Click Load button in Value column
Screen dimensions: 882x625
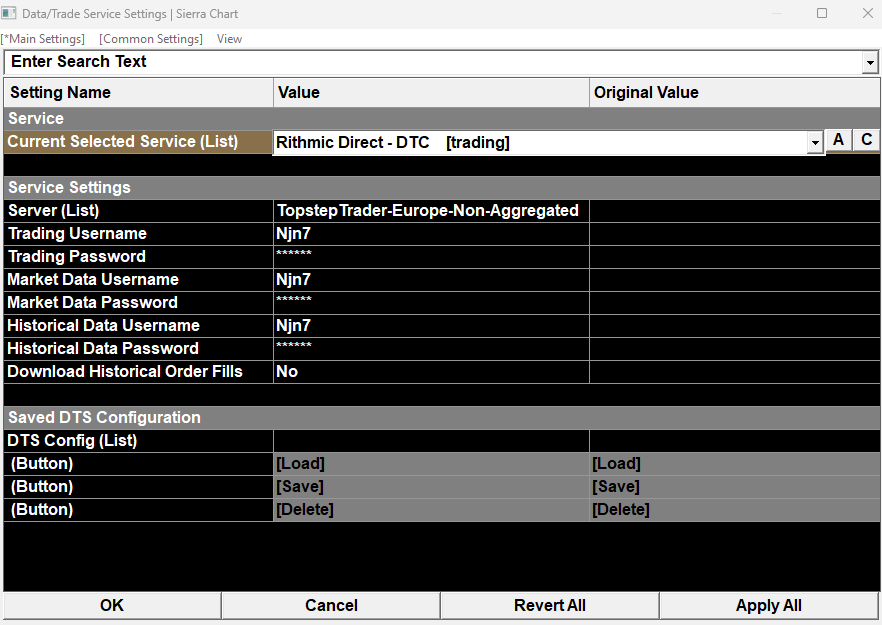point(431,464)
